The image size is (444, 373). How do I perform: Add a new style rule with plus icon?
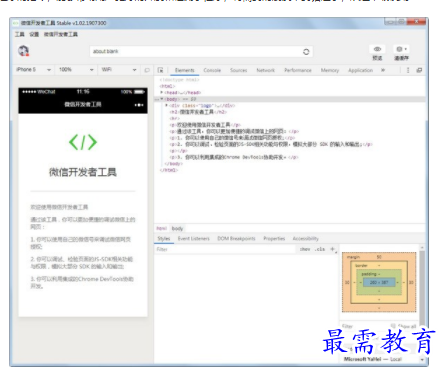332,249
